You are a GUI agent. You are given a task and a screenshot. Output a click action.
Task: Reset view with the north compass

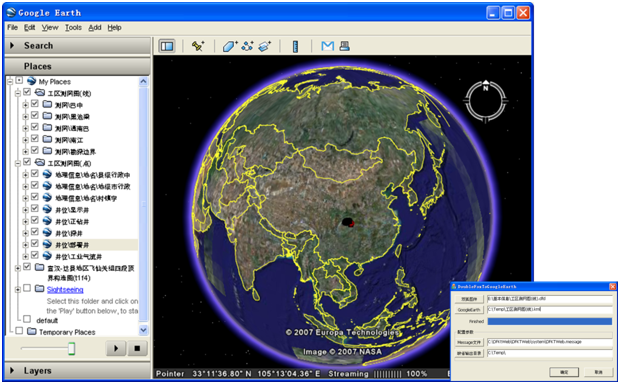[x=486, y=101]
